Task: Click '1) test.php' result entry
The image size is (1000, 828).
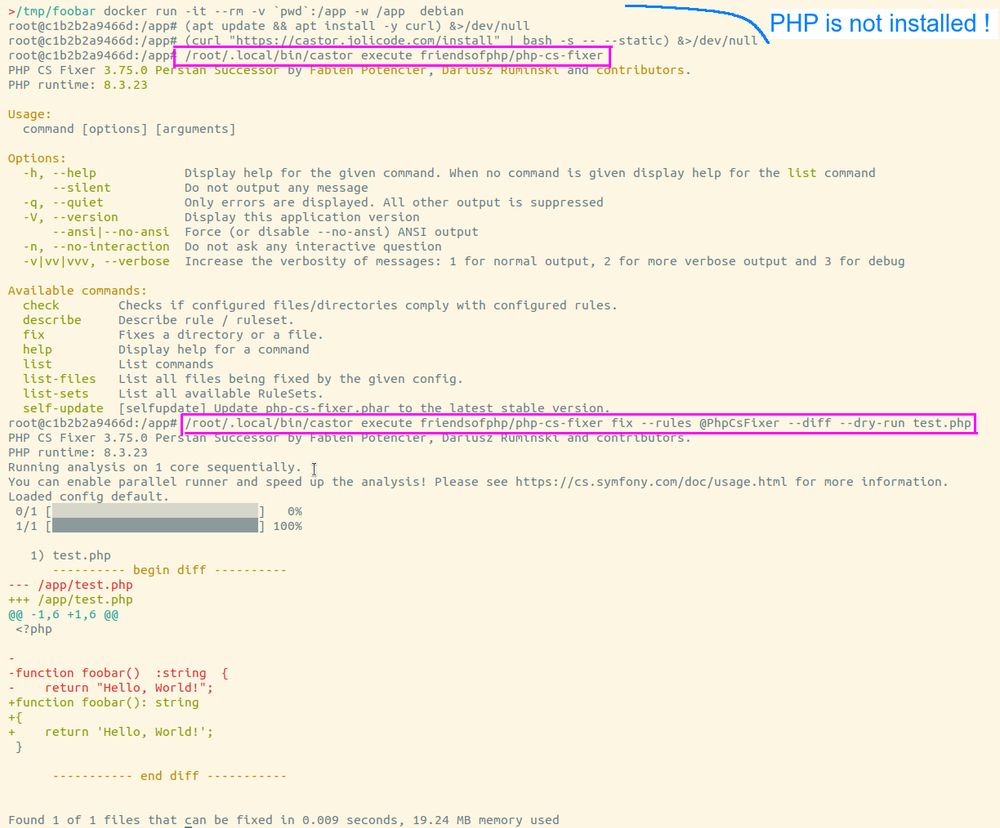Action: [70, 555]
